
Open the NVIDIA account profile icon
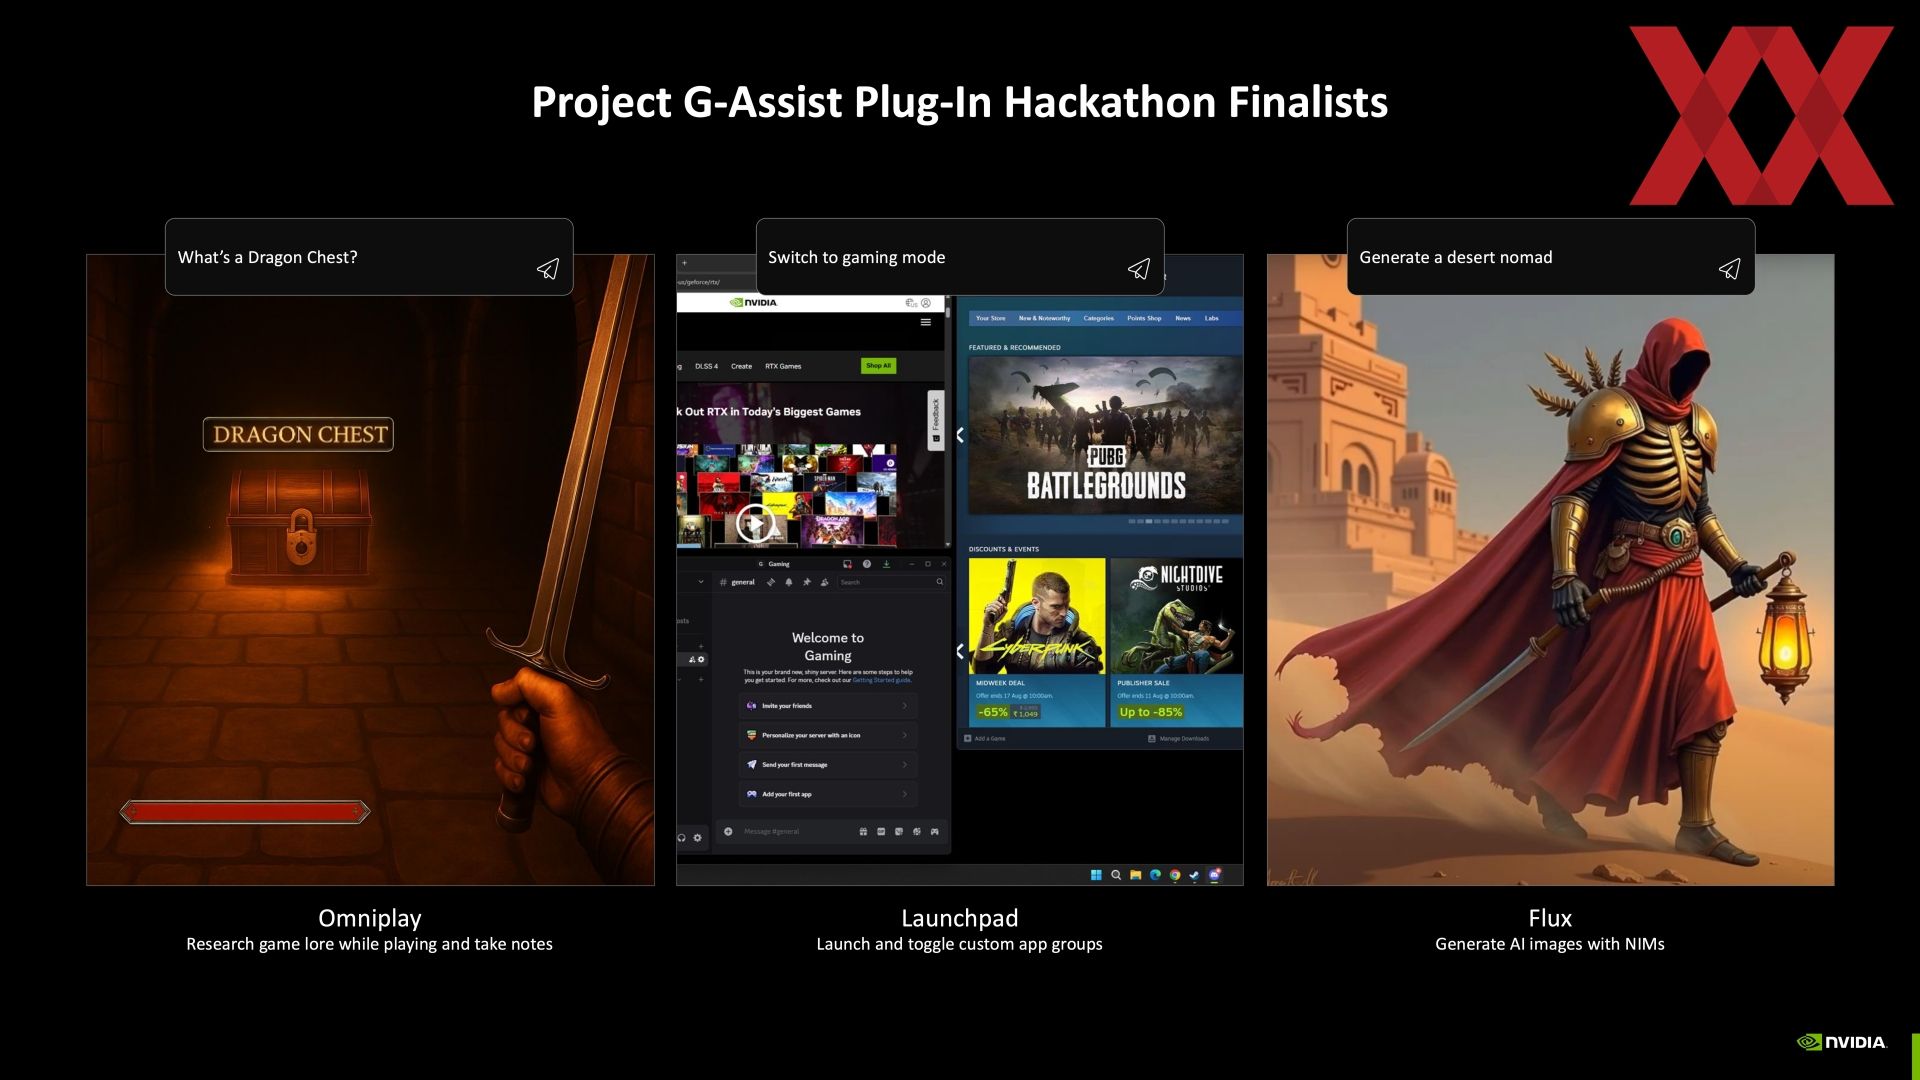(926, 302)
